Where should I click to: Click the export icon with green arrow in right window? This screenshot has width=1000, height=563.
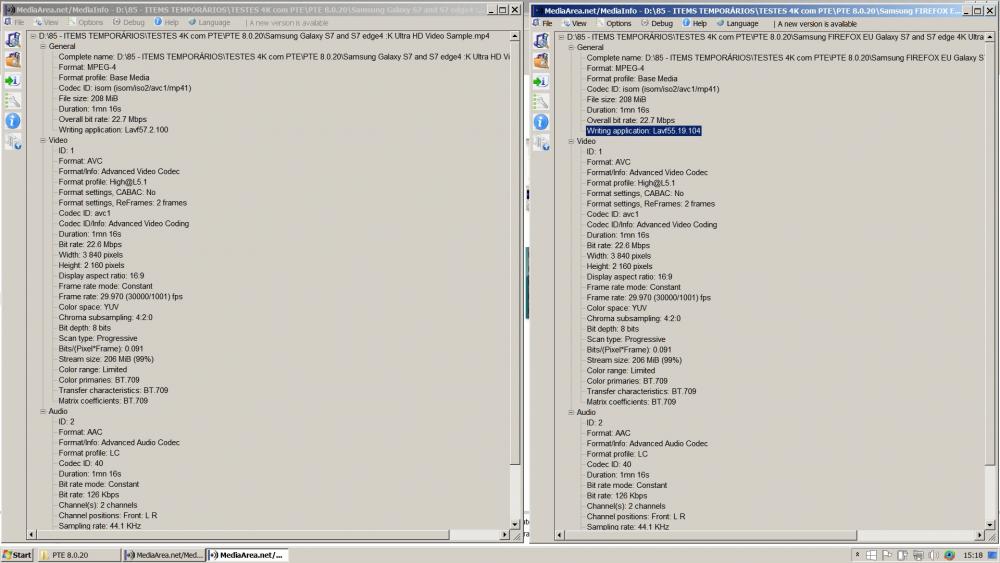[x=541, y=81]
